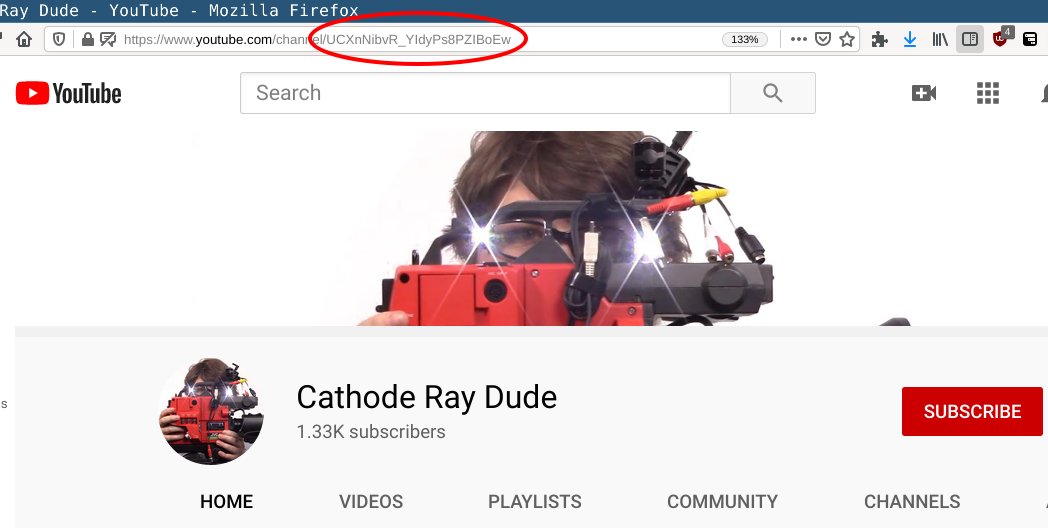Go to Firefox home page icon
1048x528 pixels.
point(24,39)
